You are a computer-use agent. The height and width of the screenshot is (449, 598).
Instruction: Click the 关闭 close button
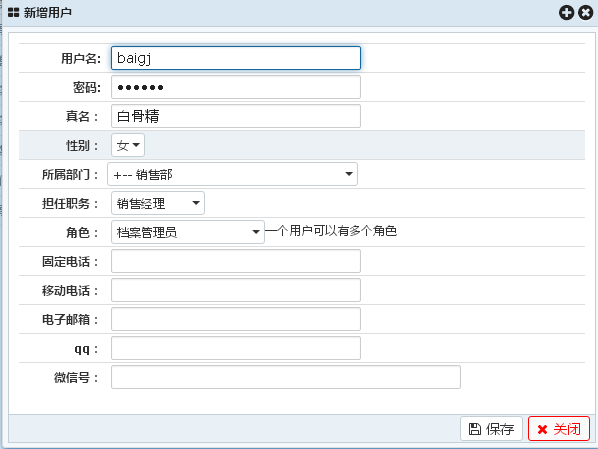559,429
